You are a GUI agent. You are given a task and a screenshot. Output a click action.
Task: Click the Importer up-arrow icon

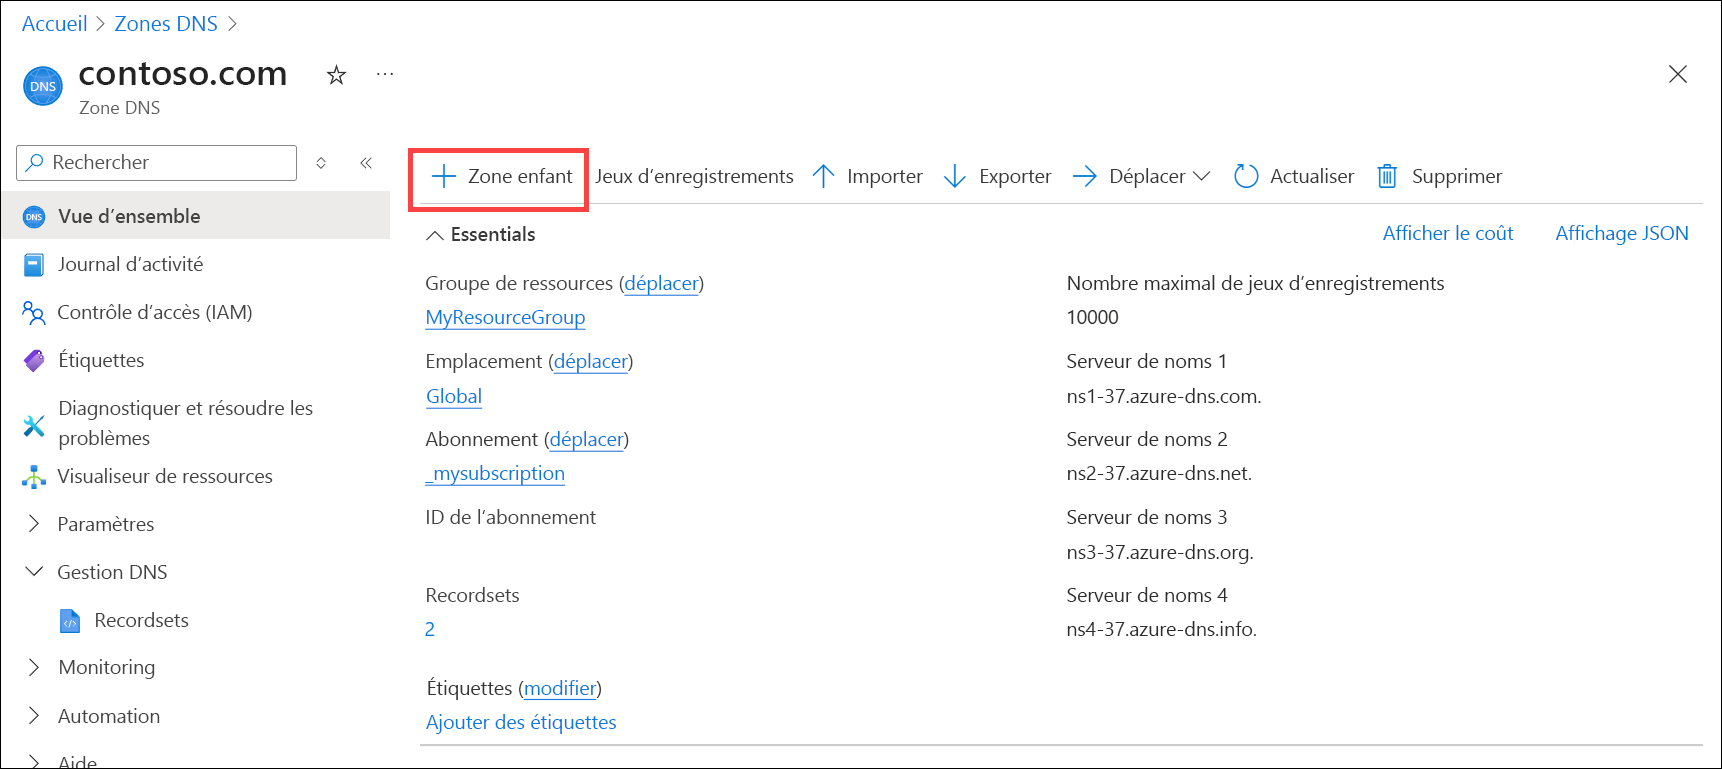[823, 177]
